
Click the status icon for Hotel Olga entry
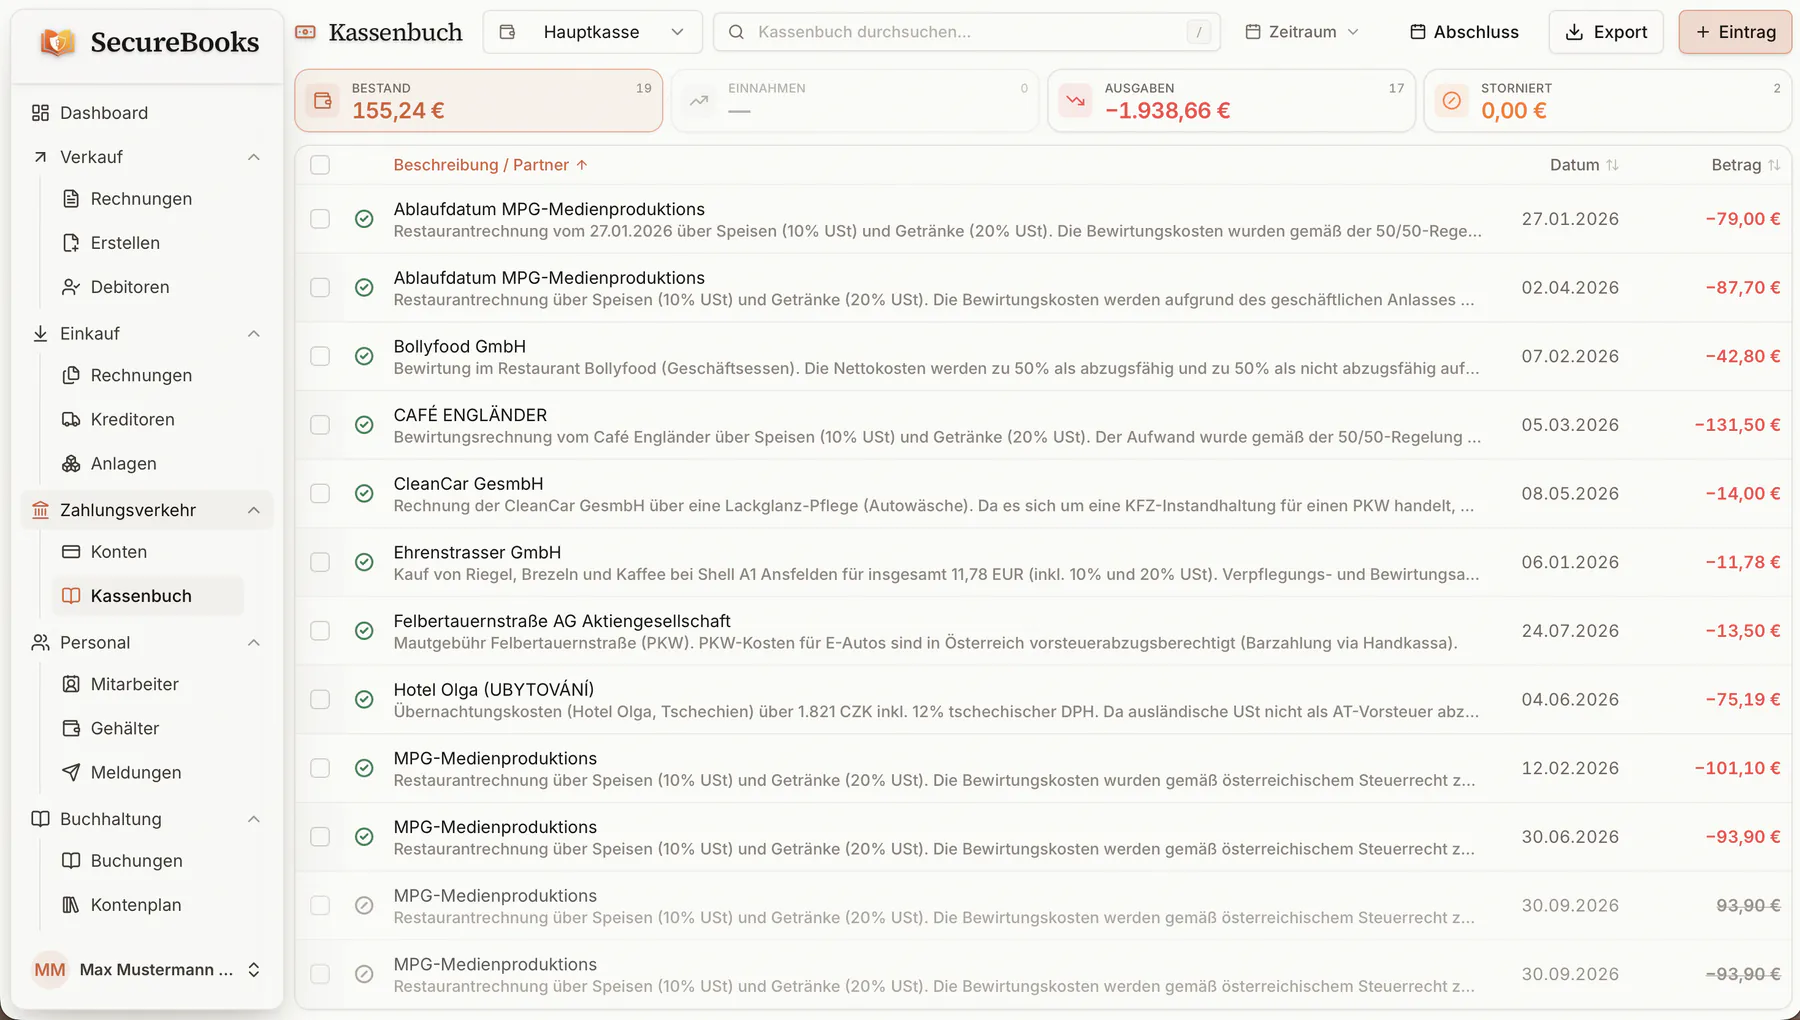(364, 699)
